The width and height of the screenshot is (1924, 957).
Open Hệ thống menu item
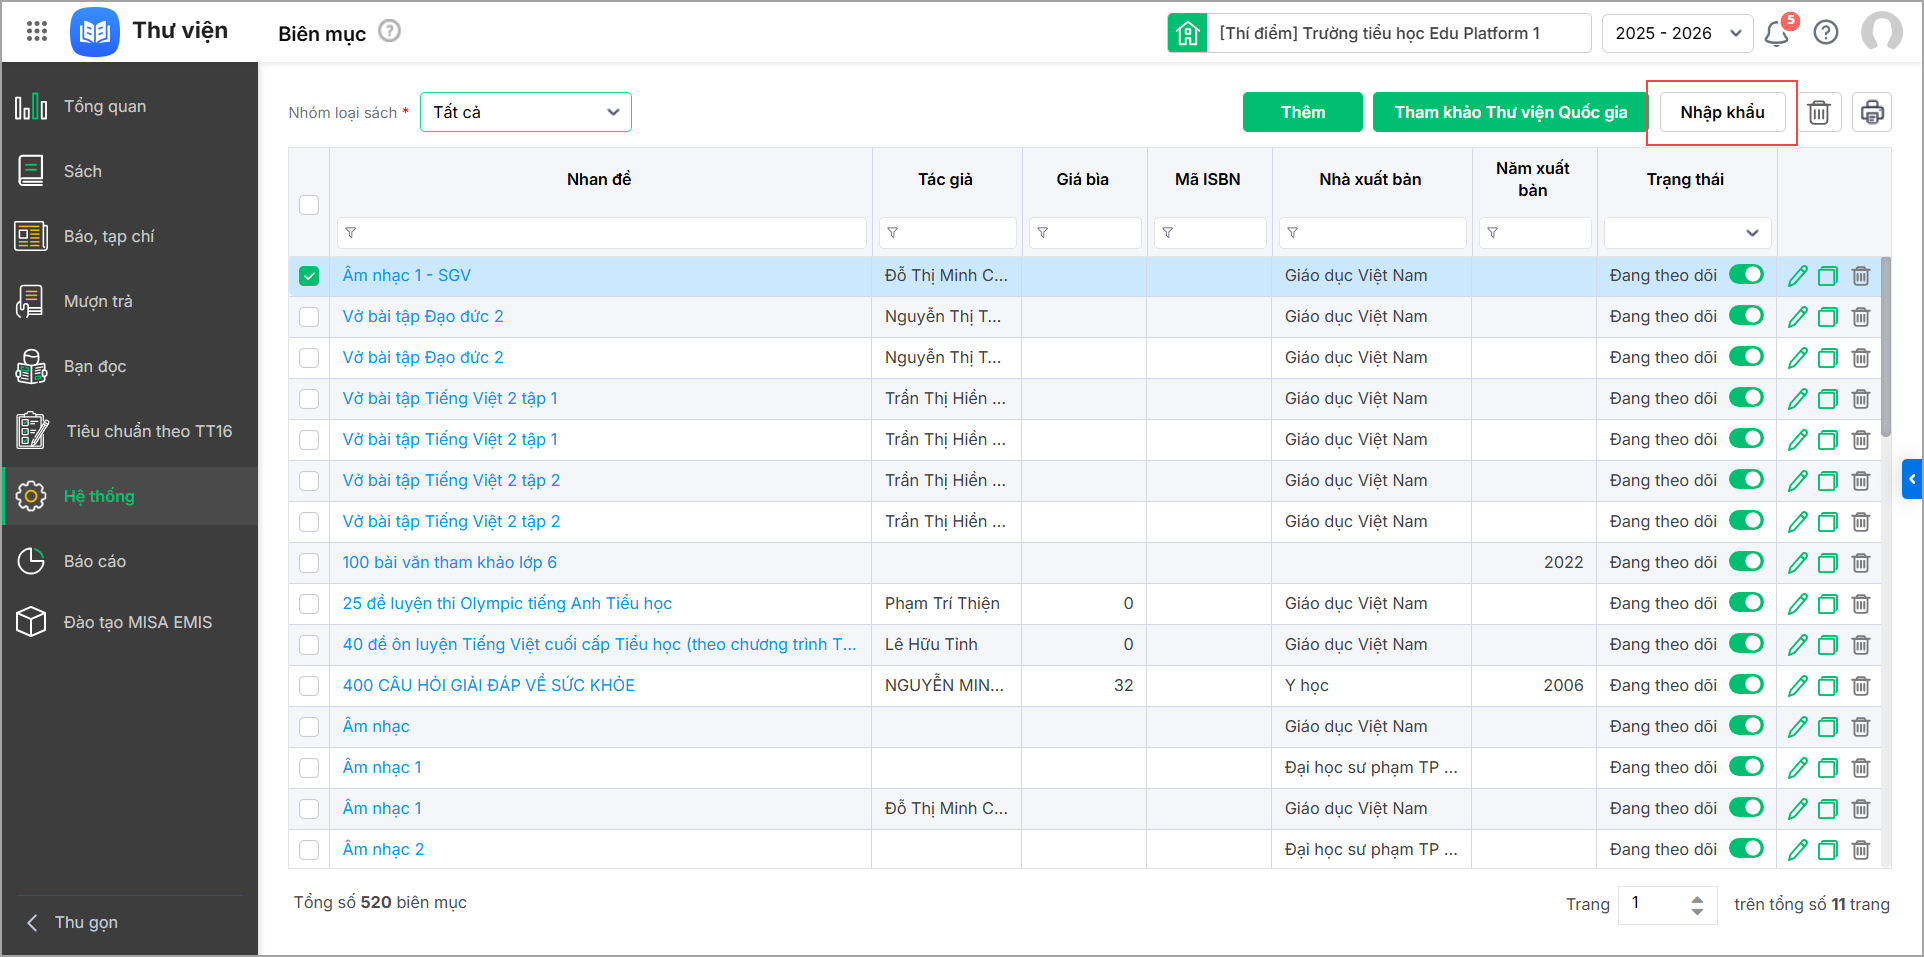(x=130, y=496)
